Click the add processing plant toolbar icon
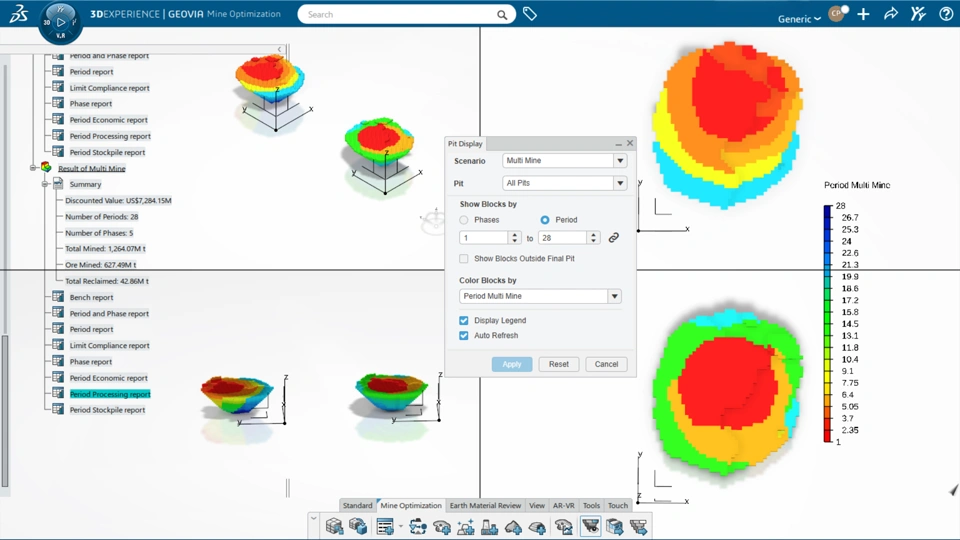This screenshot has width=960, height=540. pos(489,526)
